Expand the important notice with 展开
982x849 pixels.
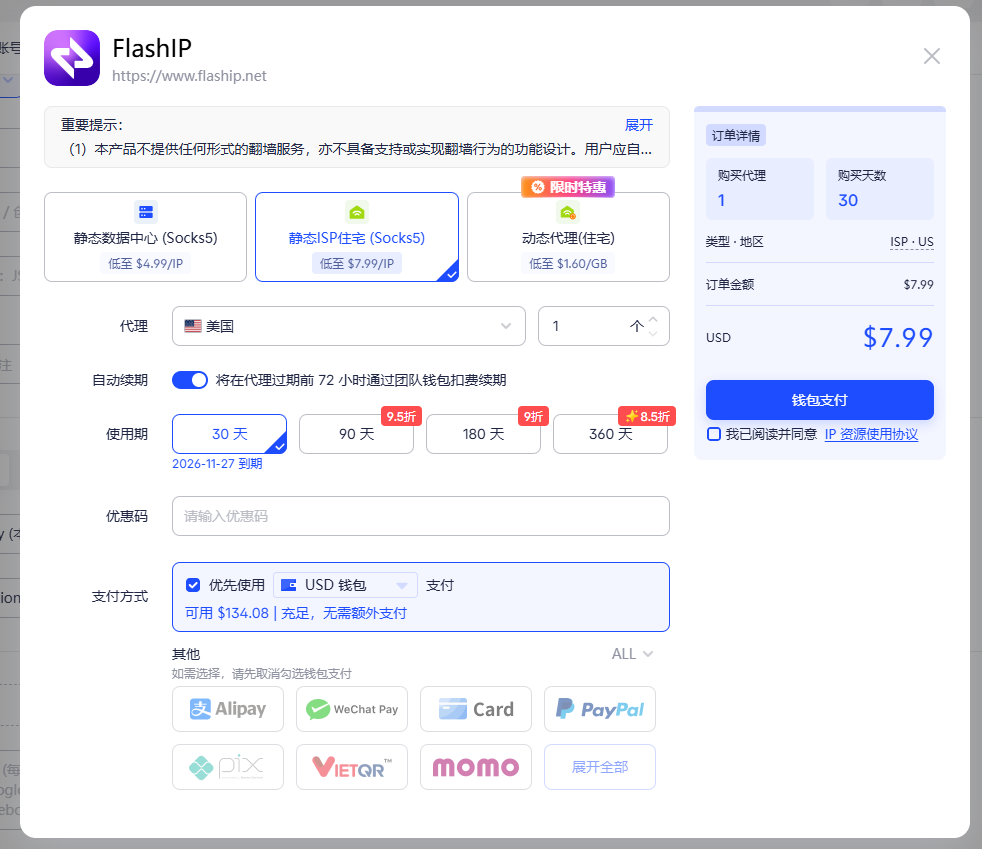point(638,125)
